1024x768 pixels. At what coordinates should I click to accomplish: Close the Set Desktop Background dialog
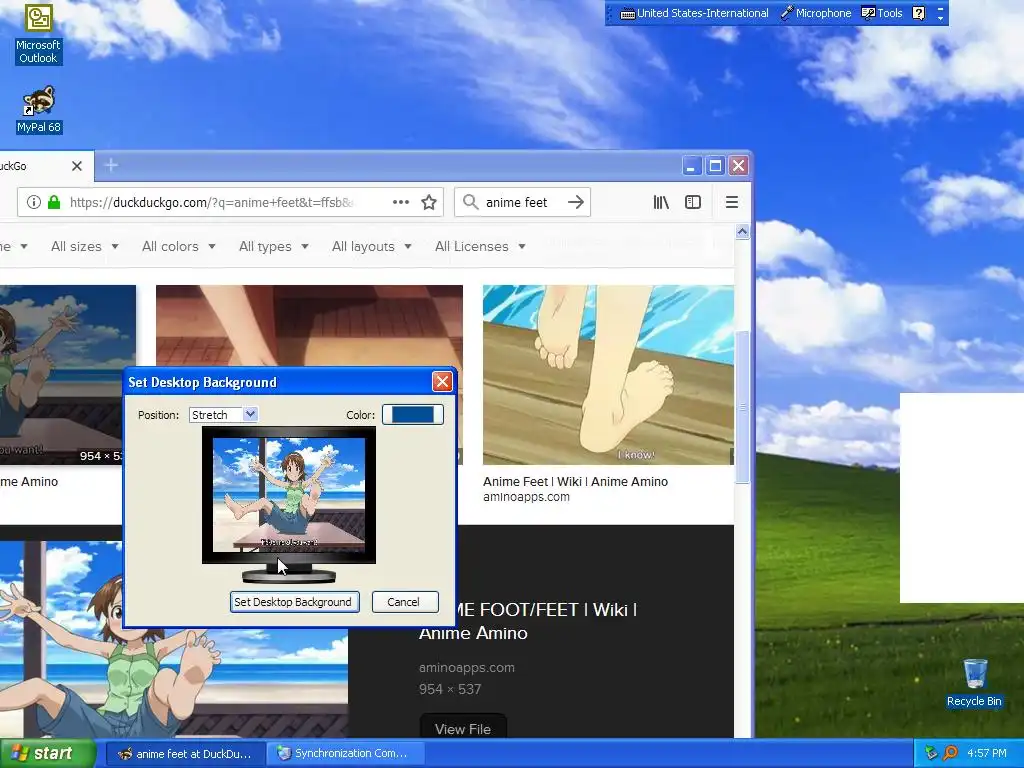click(442, 382)
